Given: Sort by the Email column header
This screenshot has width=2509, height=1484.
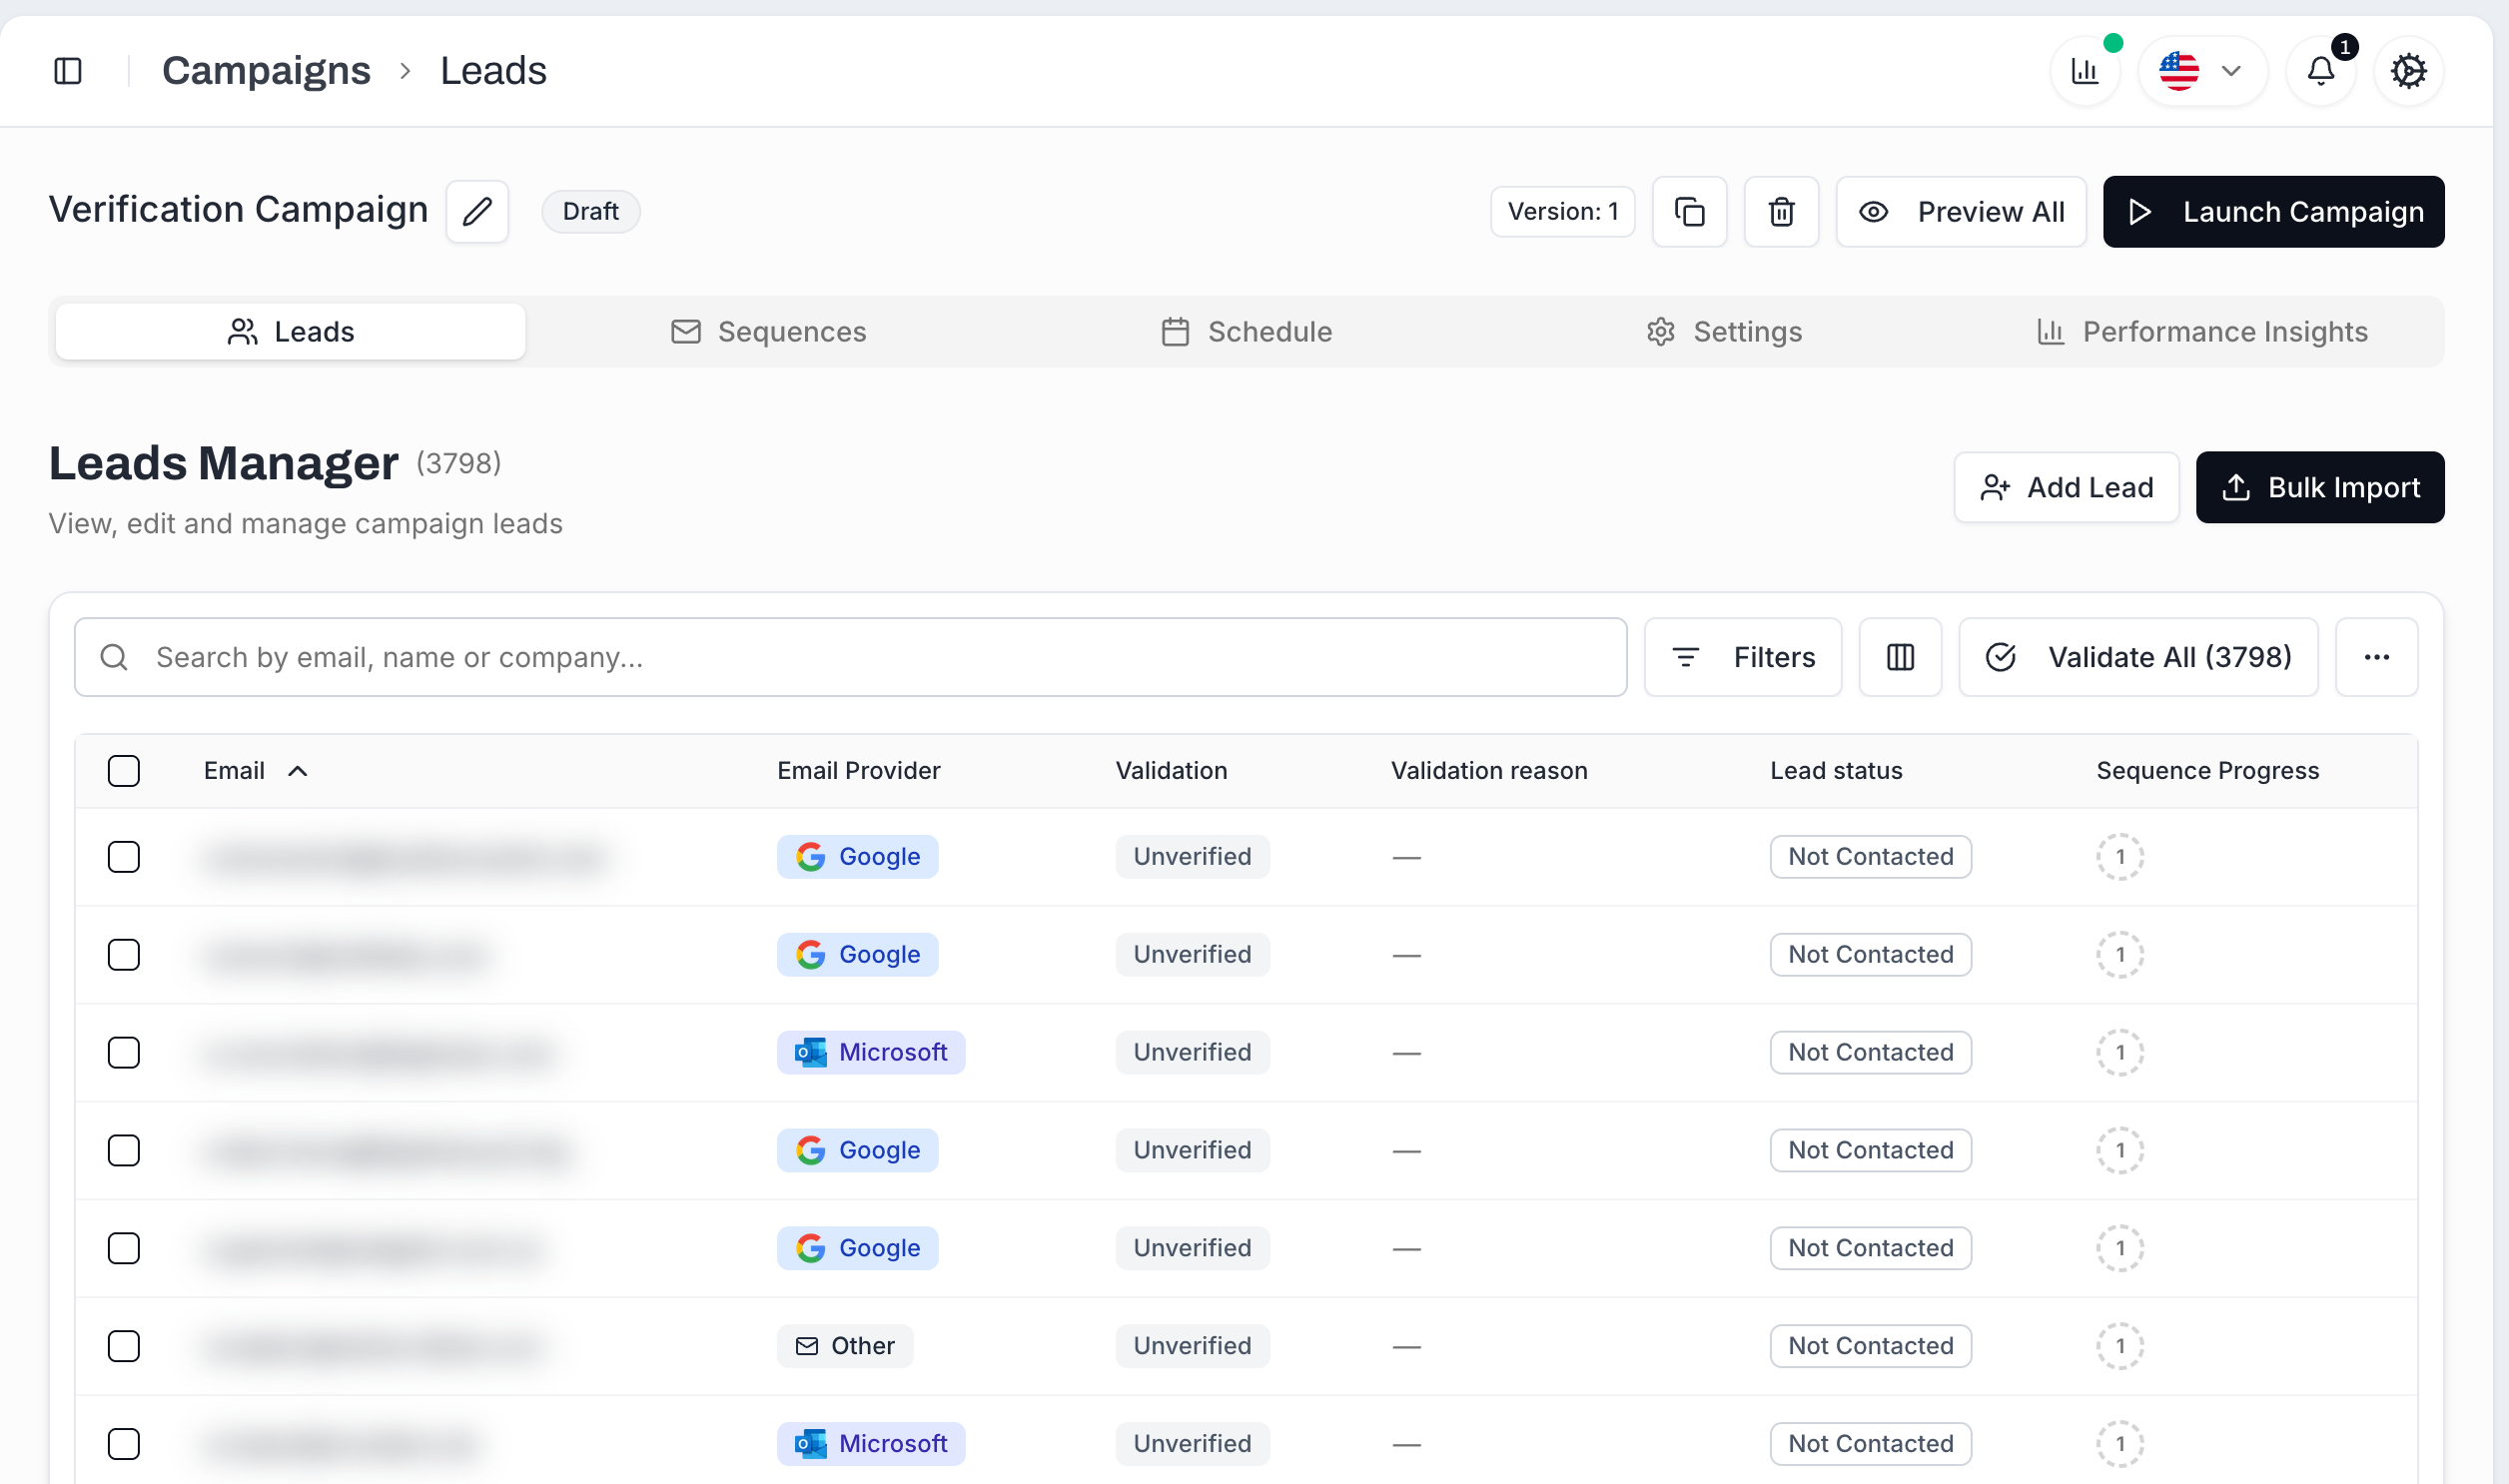Looking at the screenshot, I should (255, 771).
